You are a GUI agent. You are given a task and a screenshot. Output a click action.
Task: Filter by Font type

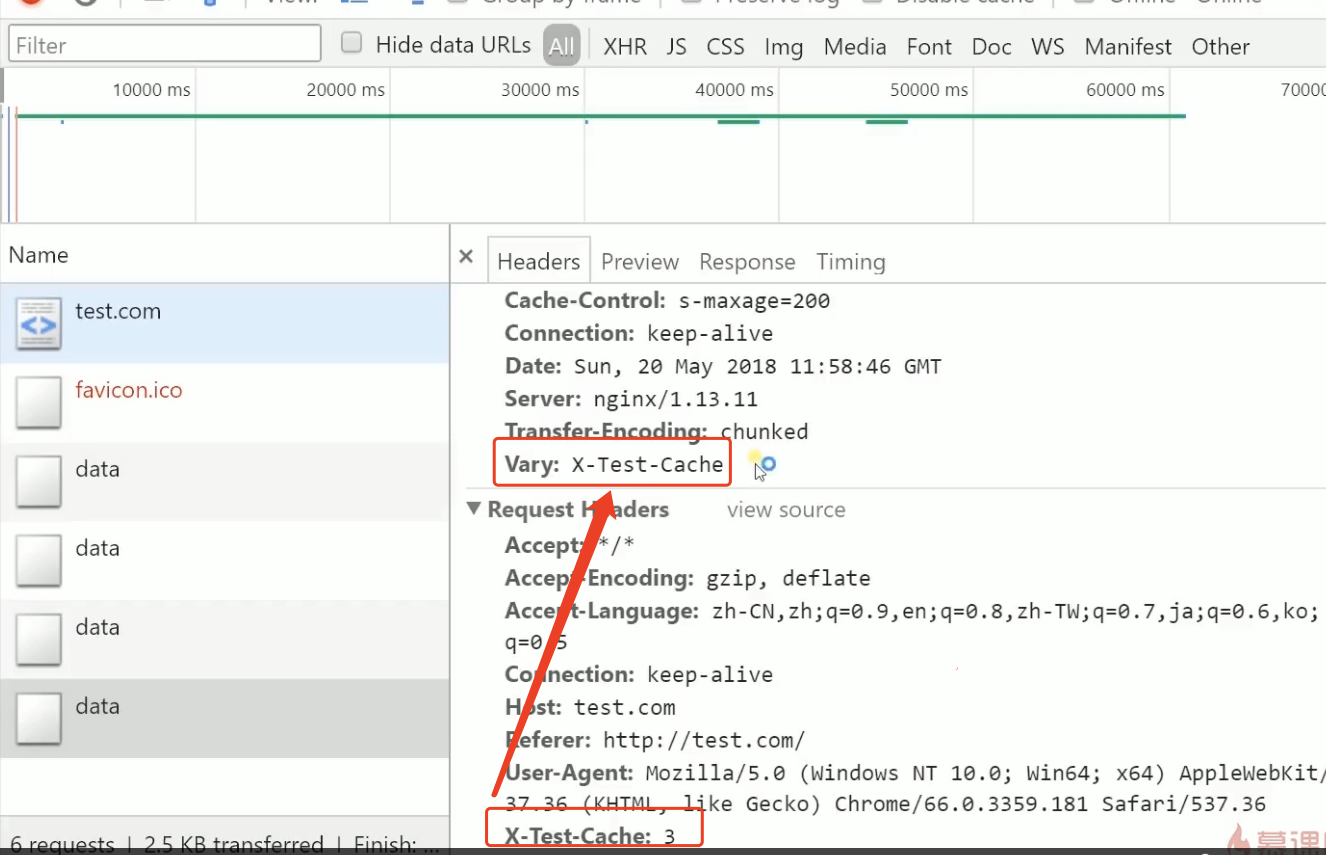tap(929, 47)
